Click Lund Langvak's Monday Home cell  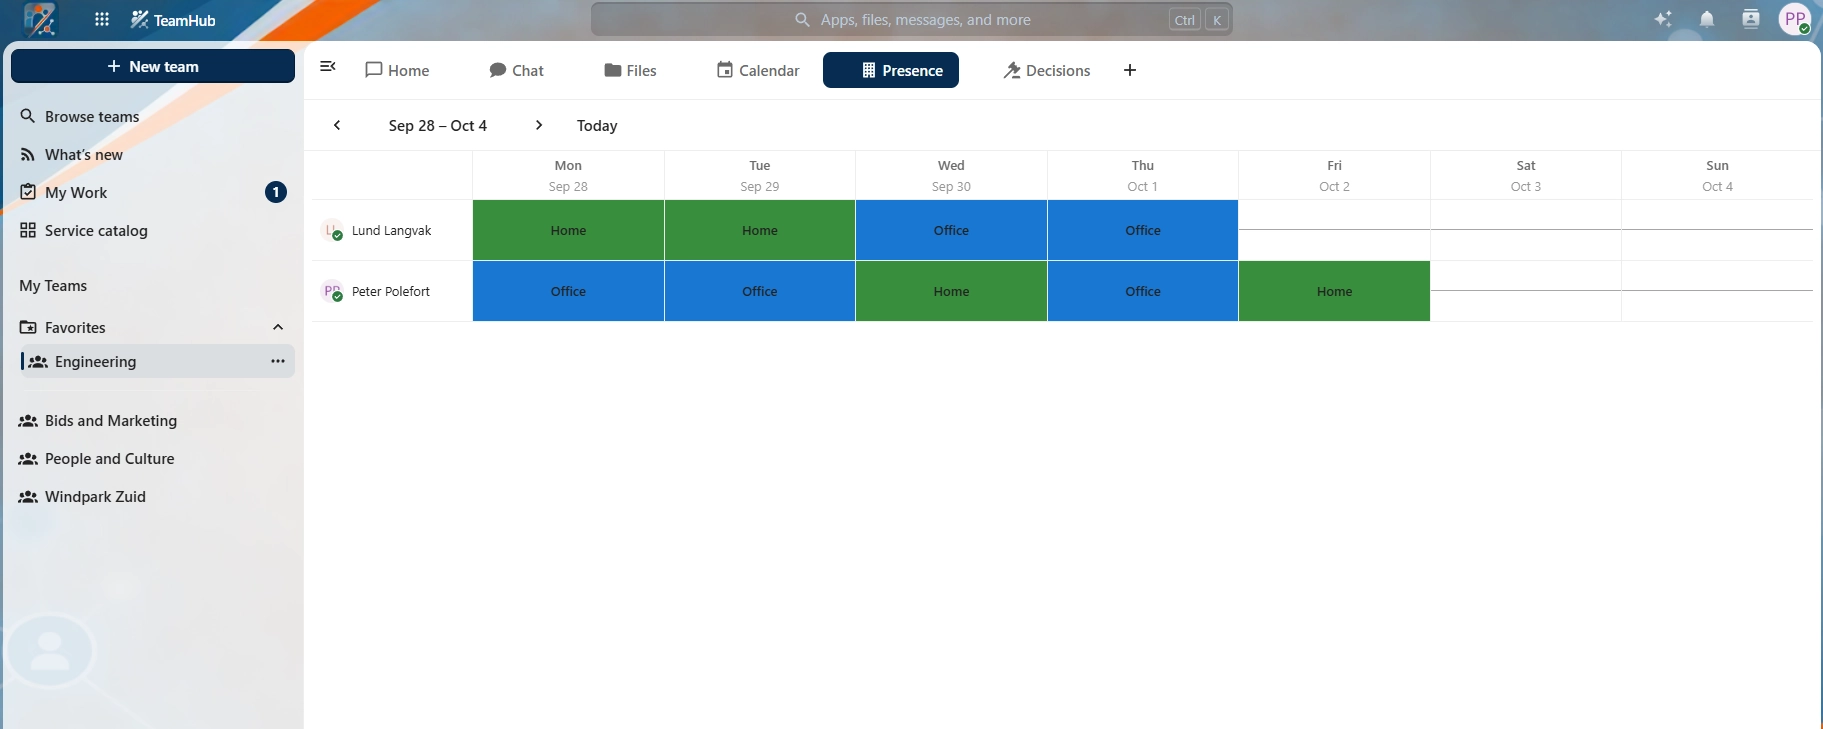[x=568, y=230]
